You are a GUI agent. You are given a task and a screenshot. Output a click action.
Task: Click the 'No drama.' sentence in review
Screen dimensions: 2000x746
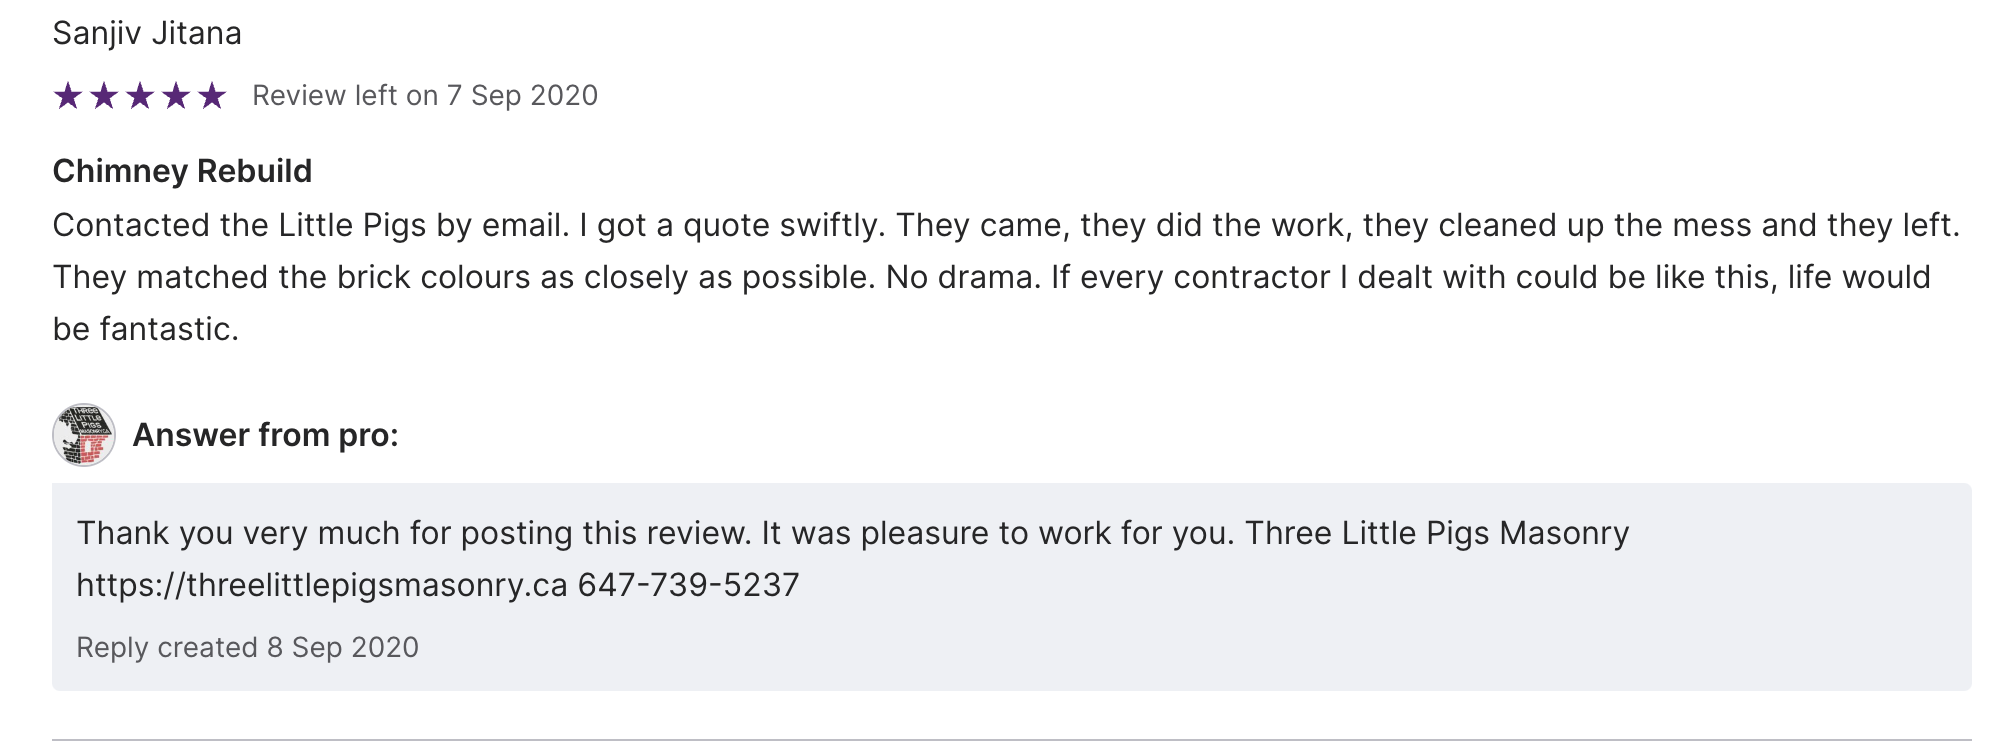point(963,277)
